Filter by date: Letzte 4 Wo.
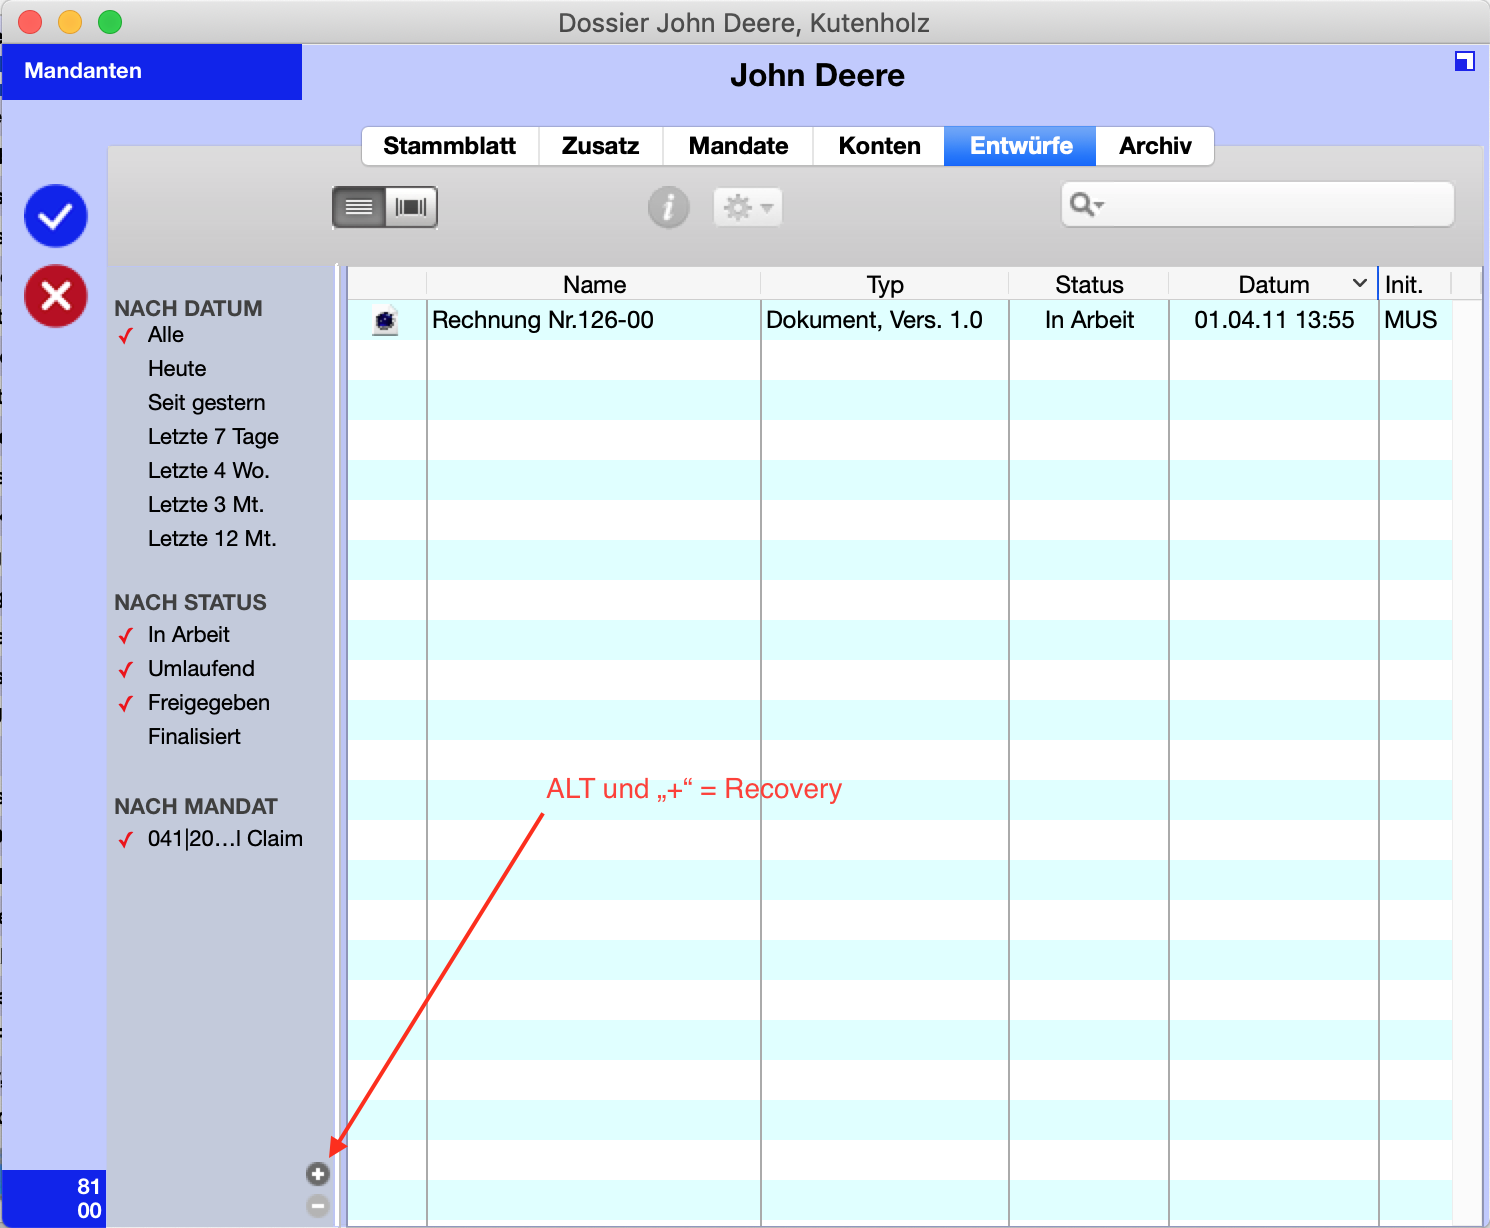Screen dimensions: 1490x1228 [x=209, y=471]
